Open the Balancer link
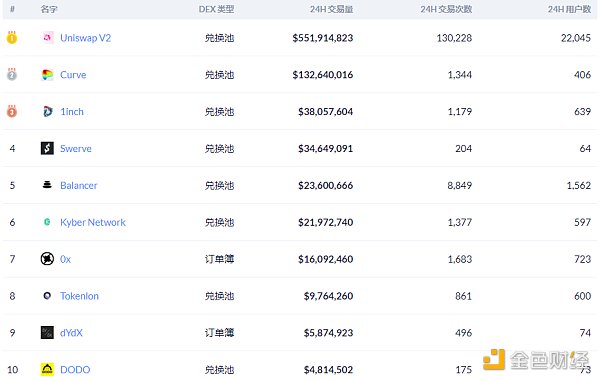600x381 pixels. point(79,186)
